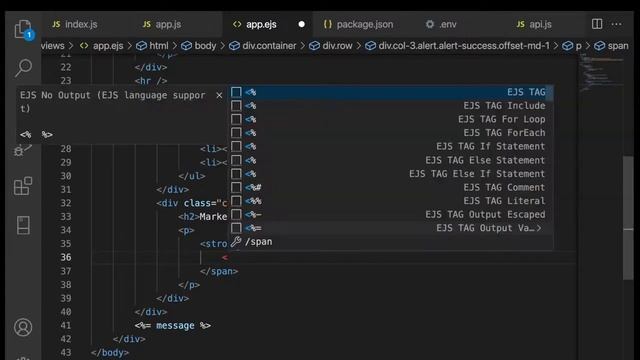The width and height of the screenshot is (640, 360).
Task: Choose EJS TAG Else If Statement suggestion
Action: point(391,173)
